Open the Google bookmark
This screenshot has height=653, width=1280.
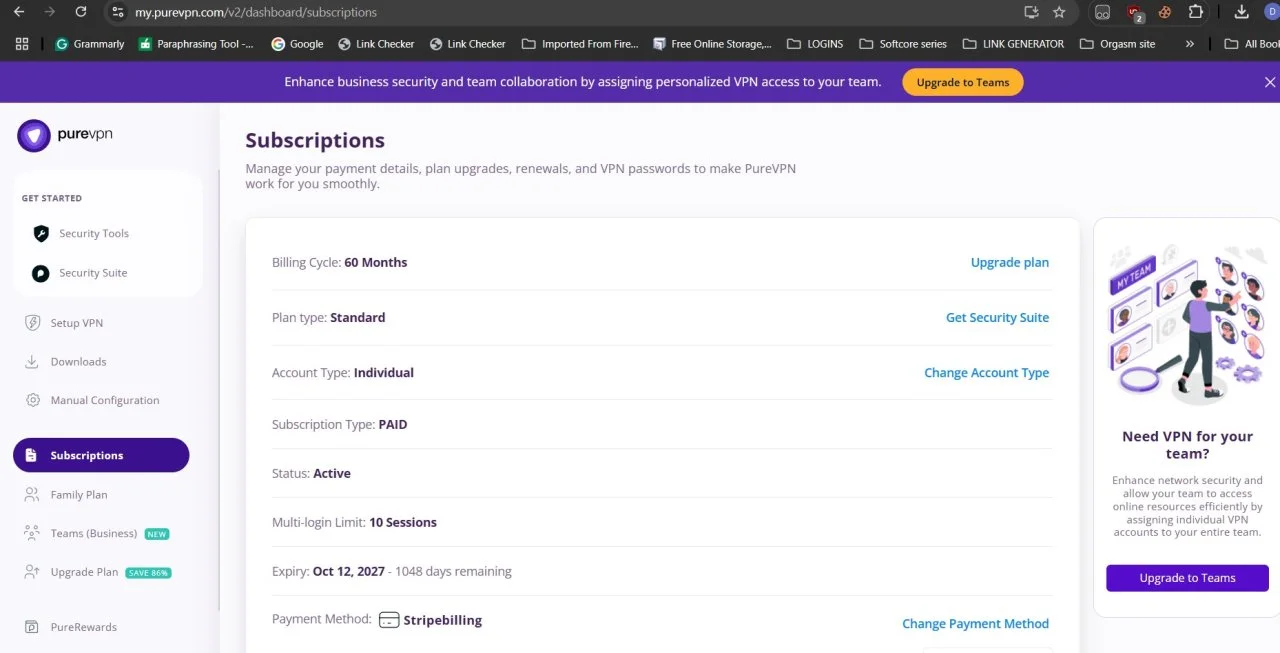pos(297,44)
